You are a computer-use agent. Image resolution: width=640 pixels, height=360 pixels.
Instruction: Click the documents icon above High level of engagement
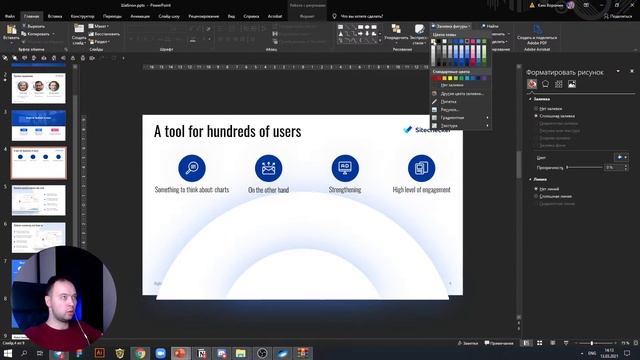(x=421, y=168)
